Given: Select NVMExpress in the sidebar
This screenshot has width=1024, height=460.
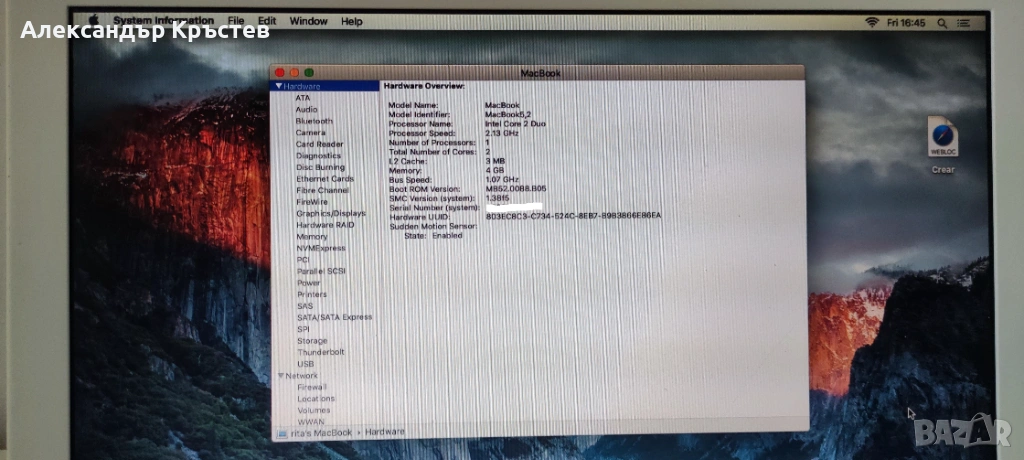Looking at the screenshot, I should coord(321,248).
